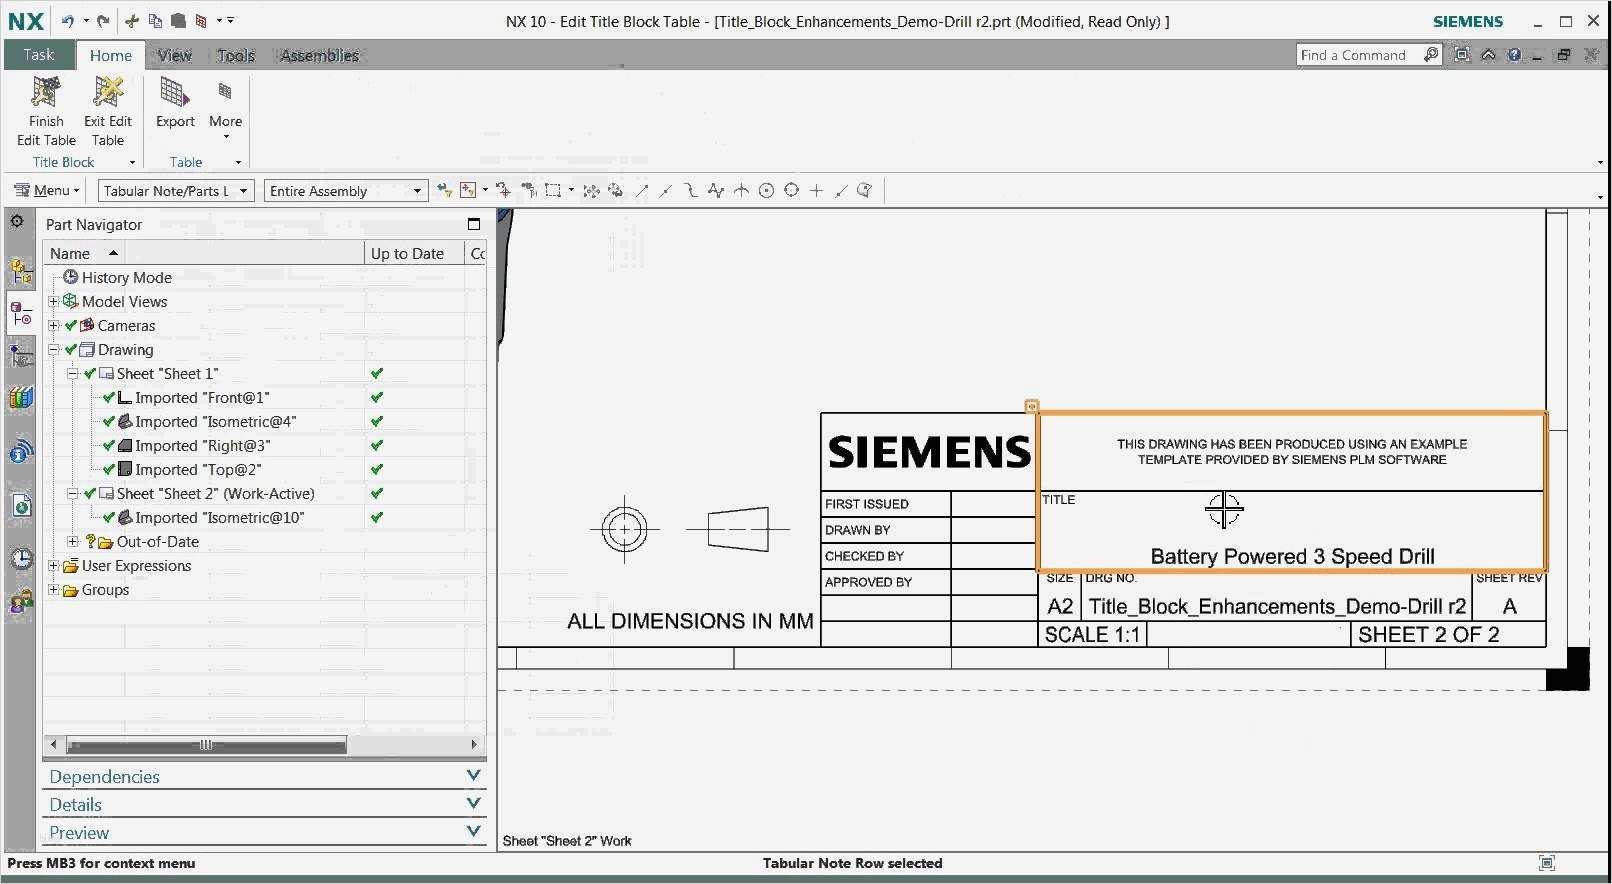Toggle checkmark for Imported "Right@3"
The height and width of the screenshot is (884, 1612).
pyautogui.click(x=109, y=445)
